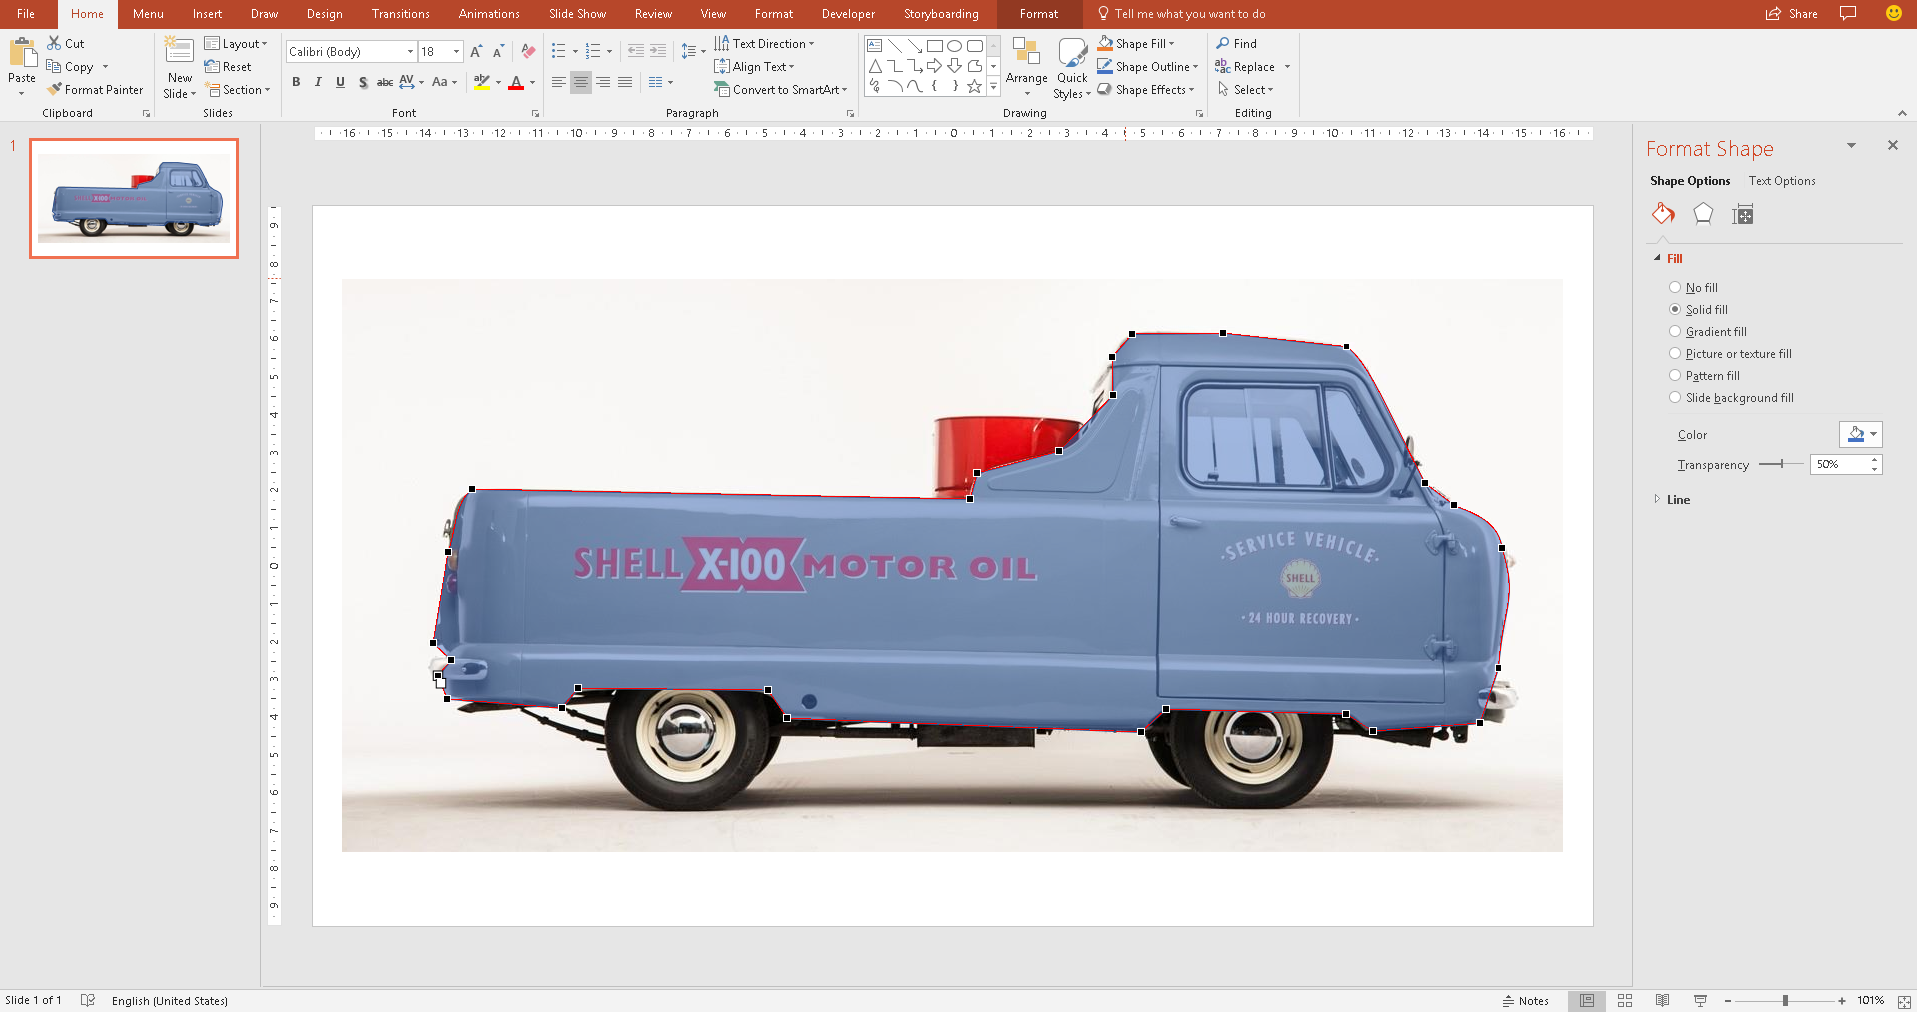
Task: Click the Reset slide button
Action: [228, 66]
